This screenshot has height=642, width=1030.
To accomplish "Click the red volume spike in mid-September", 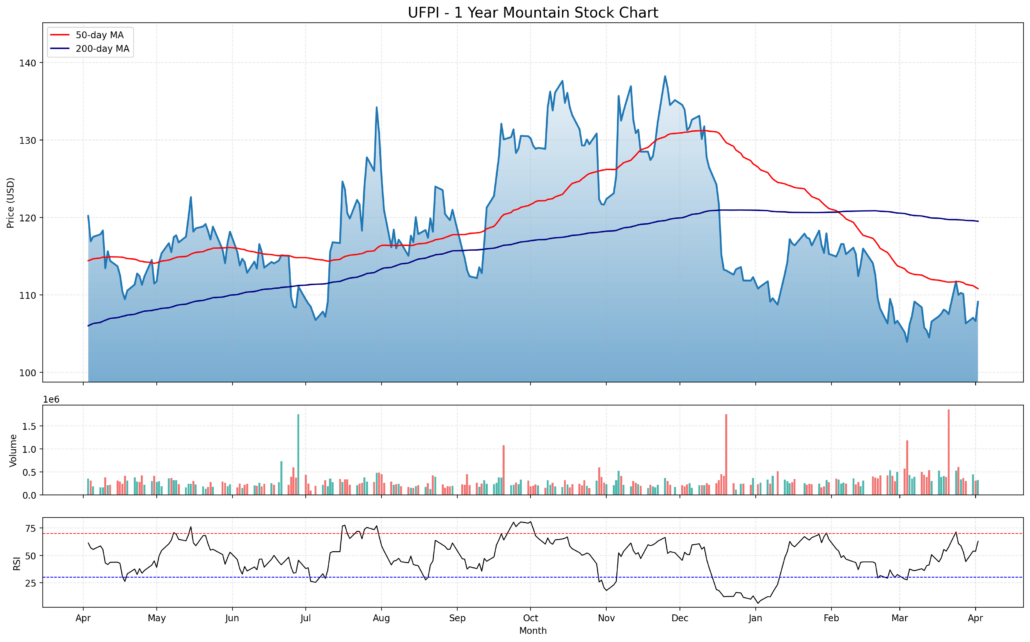I will tap(504, 470).
